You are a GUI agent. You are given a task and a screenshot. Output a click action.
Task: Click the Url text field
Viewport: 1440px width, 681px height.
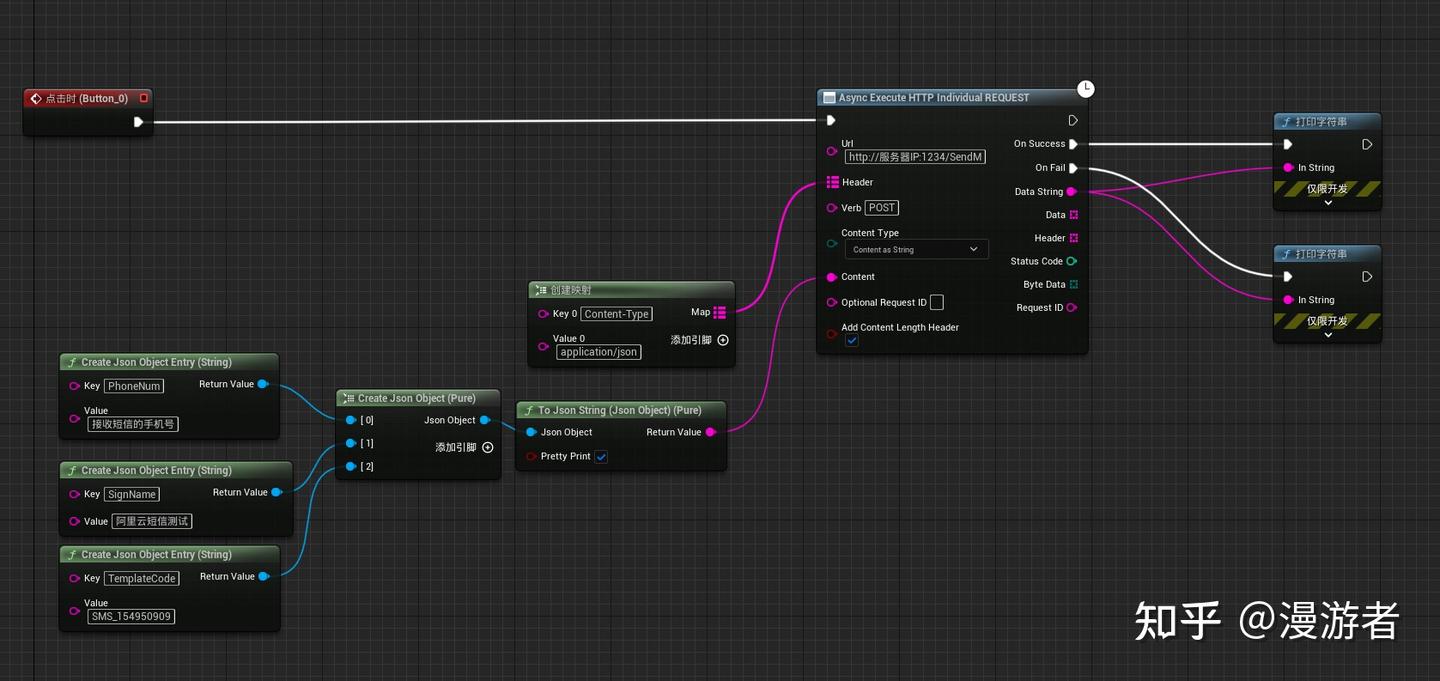(x=916, y=157)
